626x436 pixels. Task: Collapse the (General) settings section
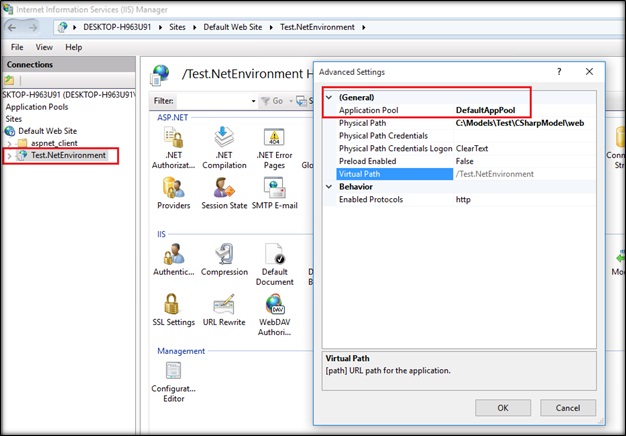(x=329, y=97)
